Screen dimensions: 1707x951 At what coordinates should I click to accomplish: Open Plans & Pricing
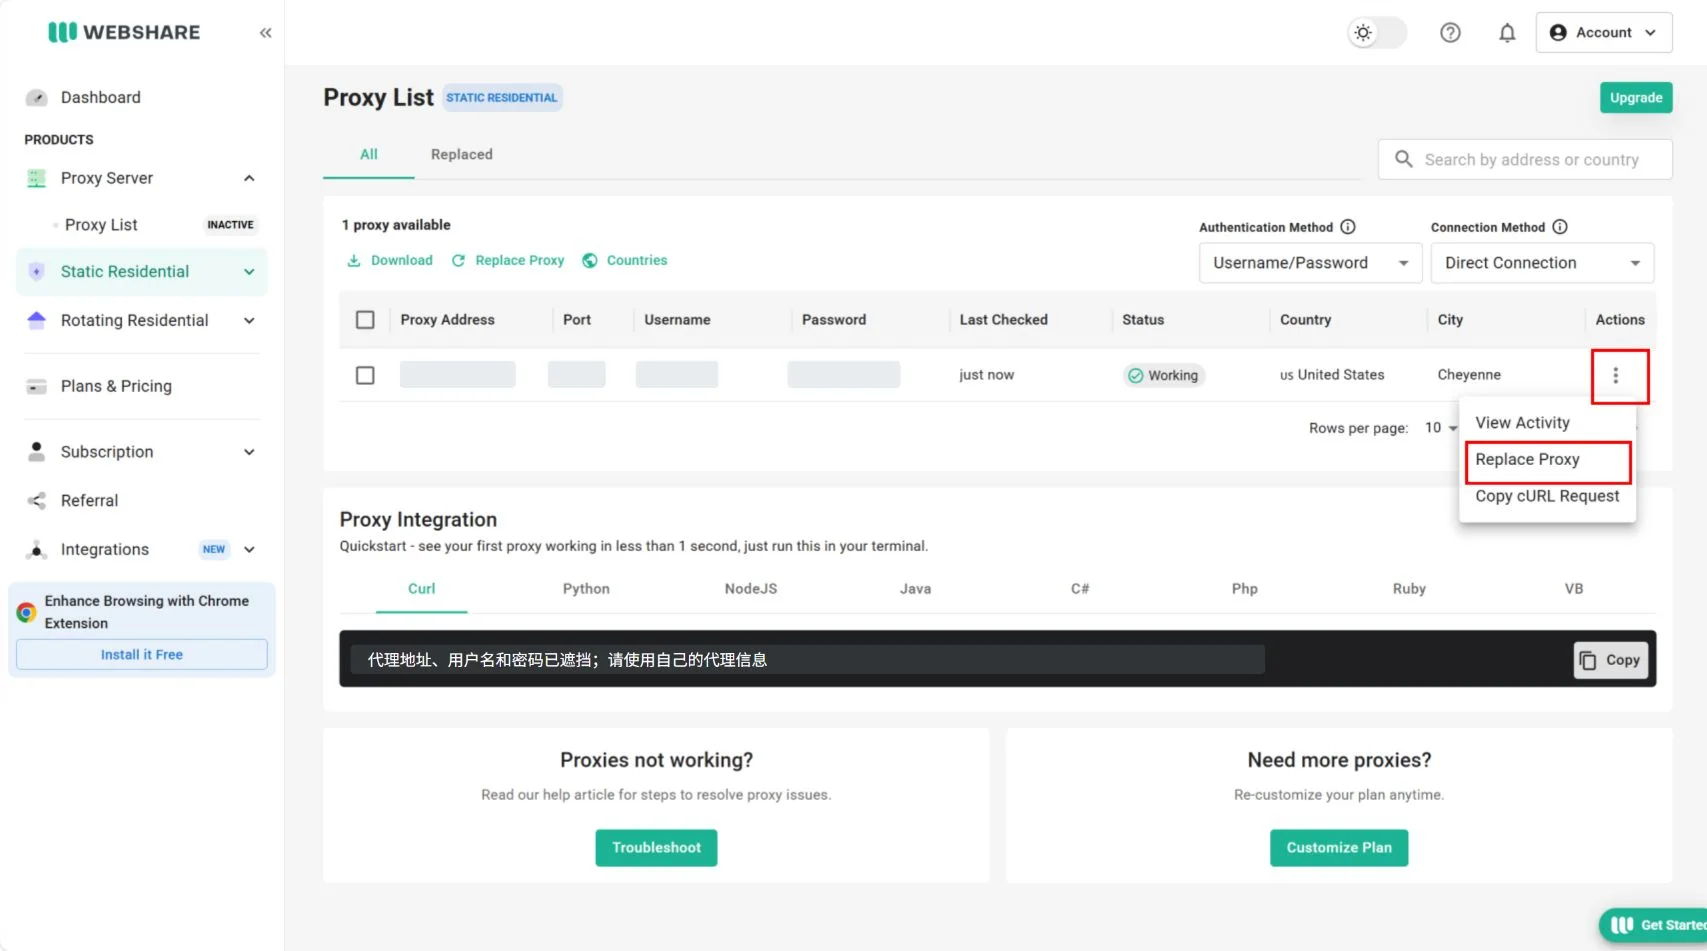pos(116,386)
